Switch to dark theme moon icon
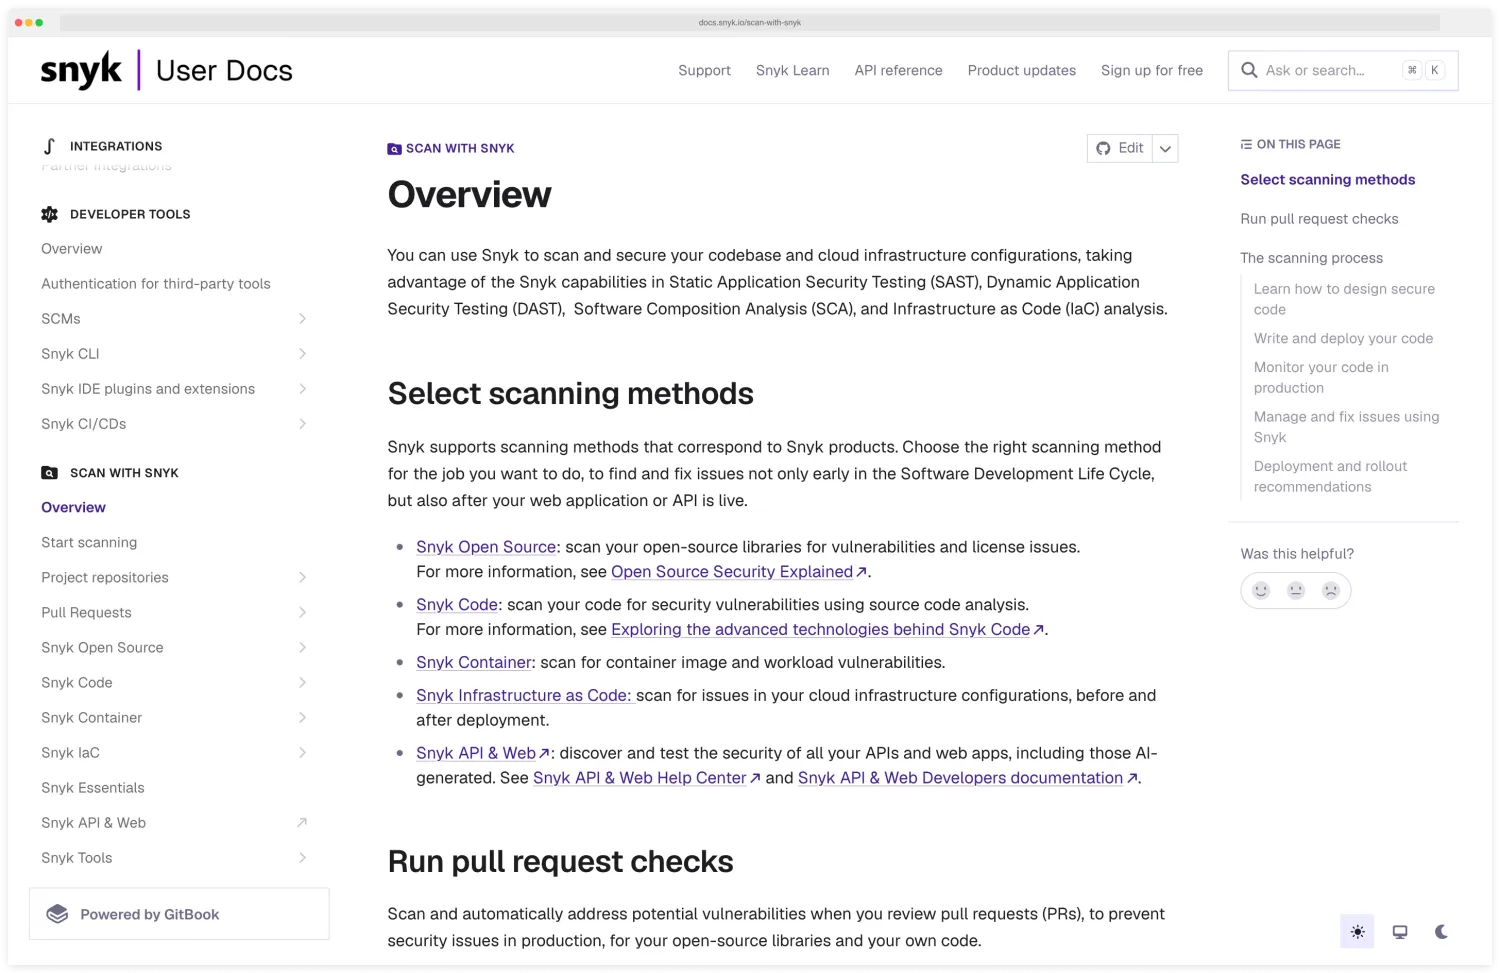The image size is (1500, 973). (1441, 931)
